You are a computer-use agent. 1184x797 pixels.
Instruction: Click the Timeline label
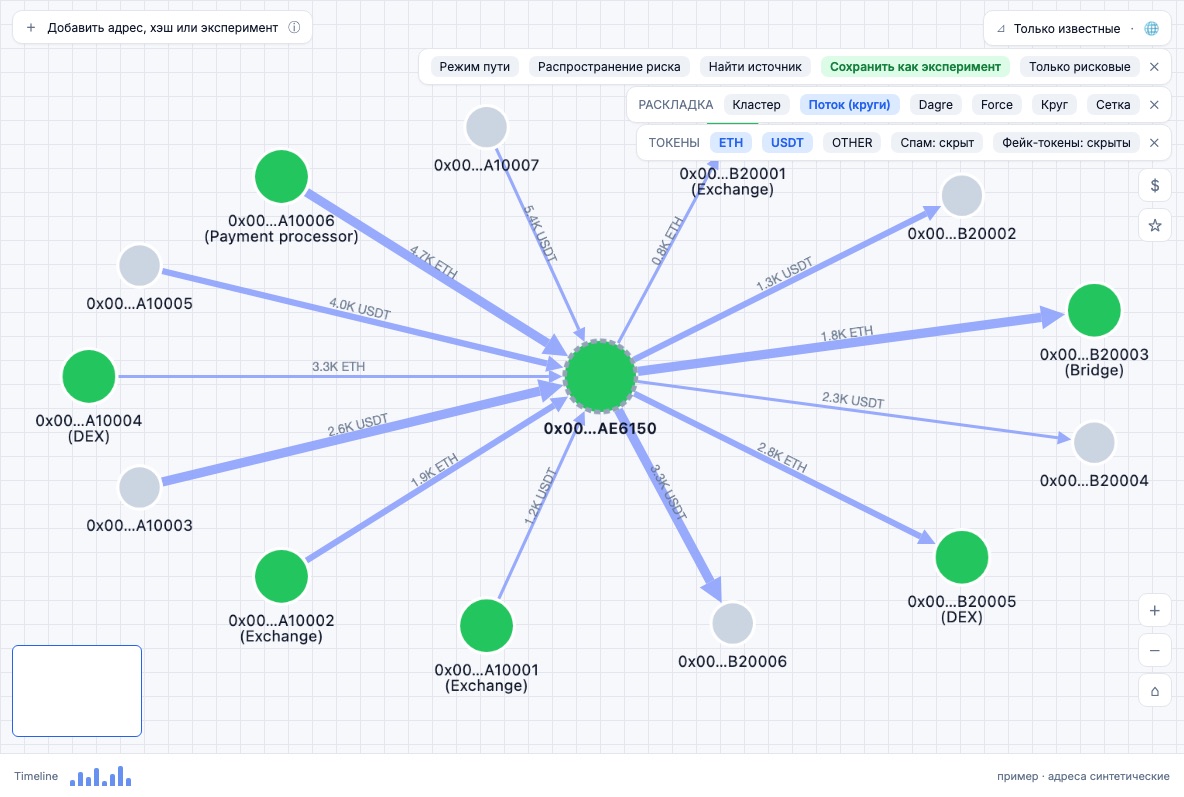point(35,776)
